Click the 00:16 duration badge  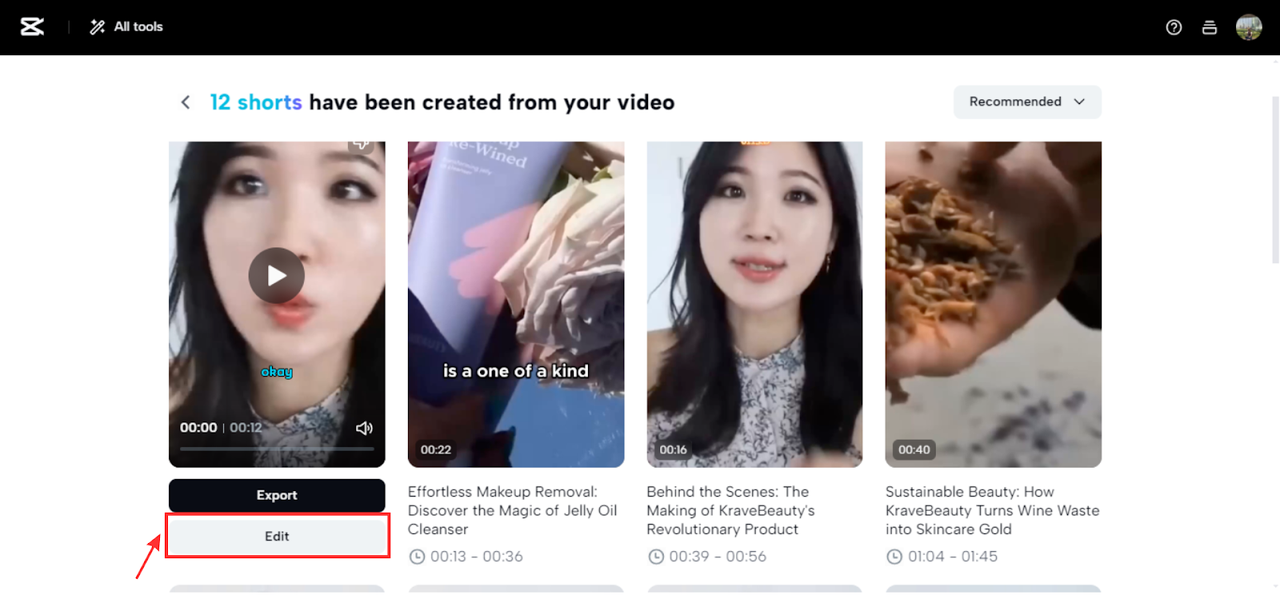click(673, 450)
